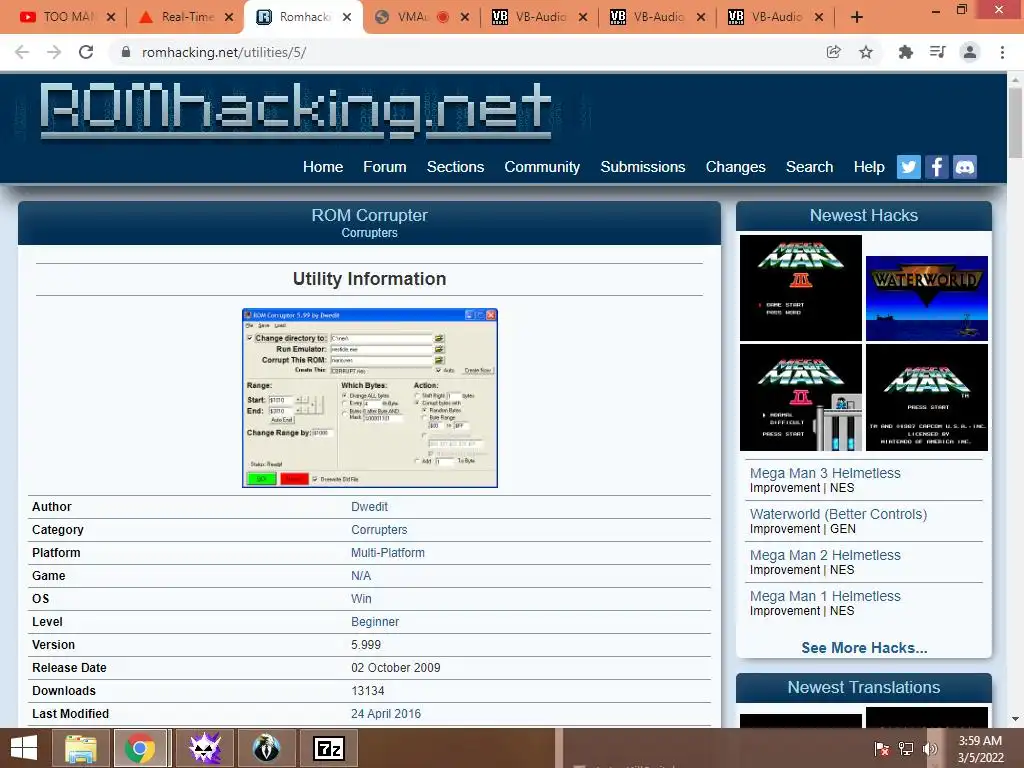Open the Multi-Platform platform link
Screen dimensions: 1024x768
coord(387,552)
